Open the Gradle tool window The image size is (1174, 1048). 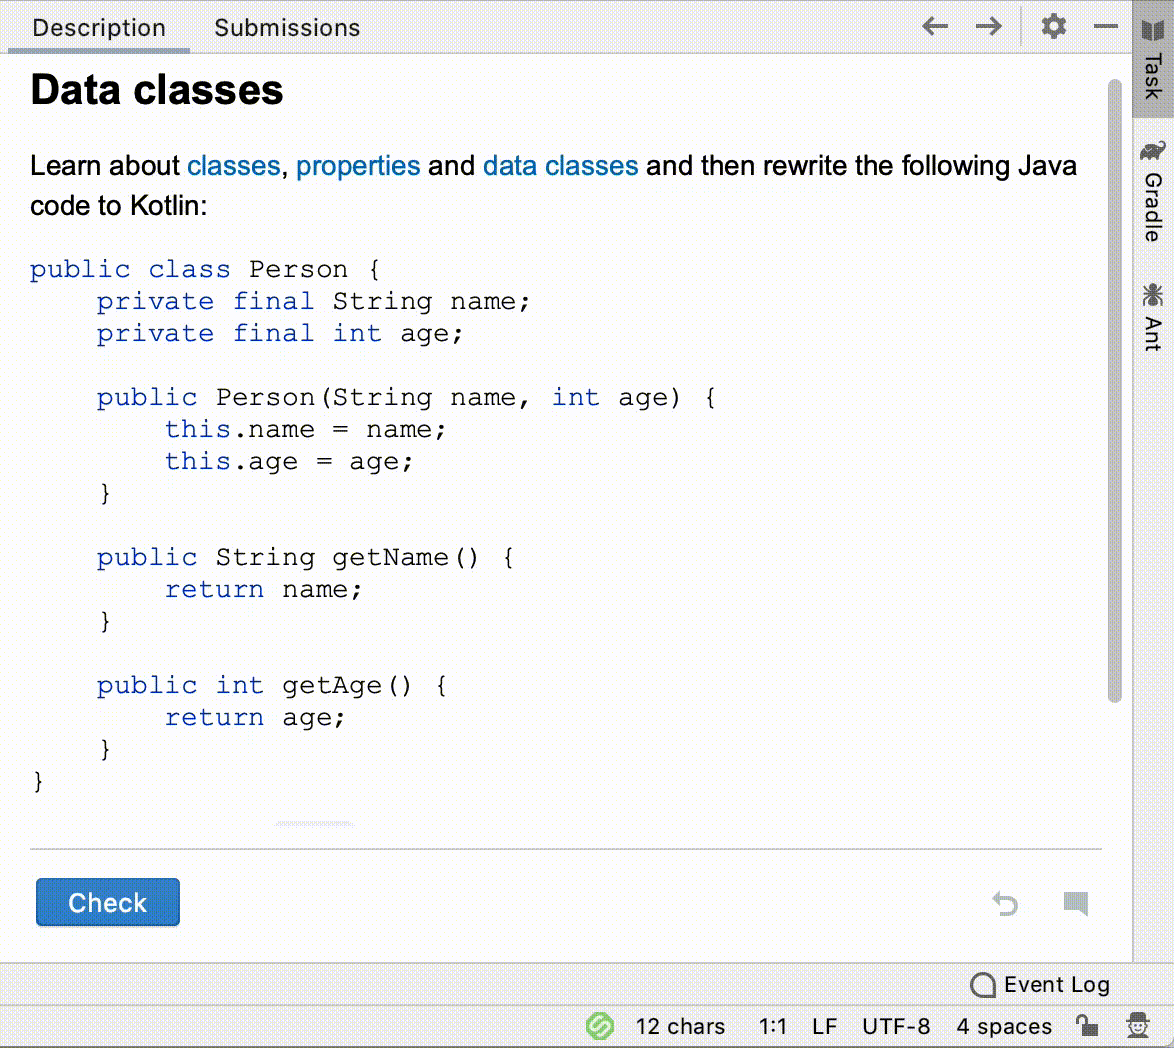click(1153, 192)
